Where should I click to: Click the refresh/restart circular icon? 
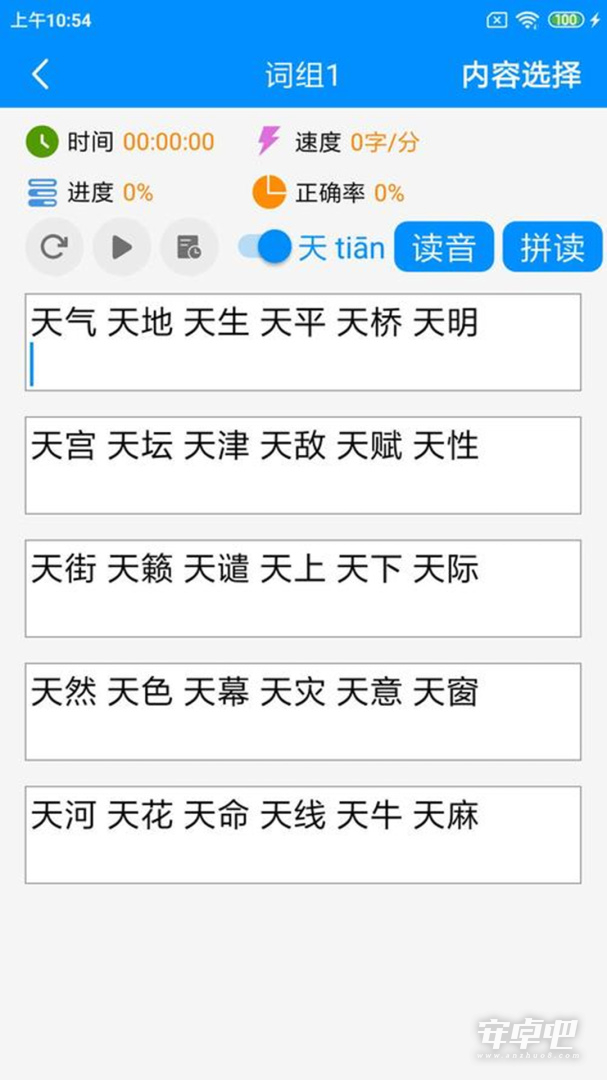[54, 247]
